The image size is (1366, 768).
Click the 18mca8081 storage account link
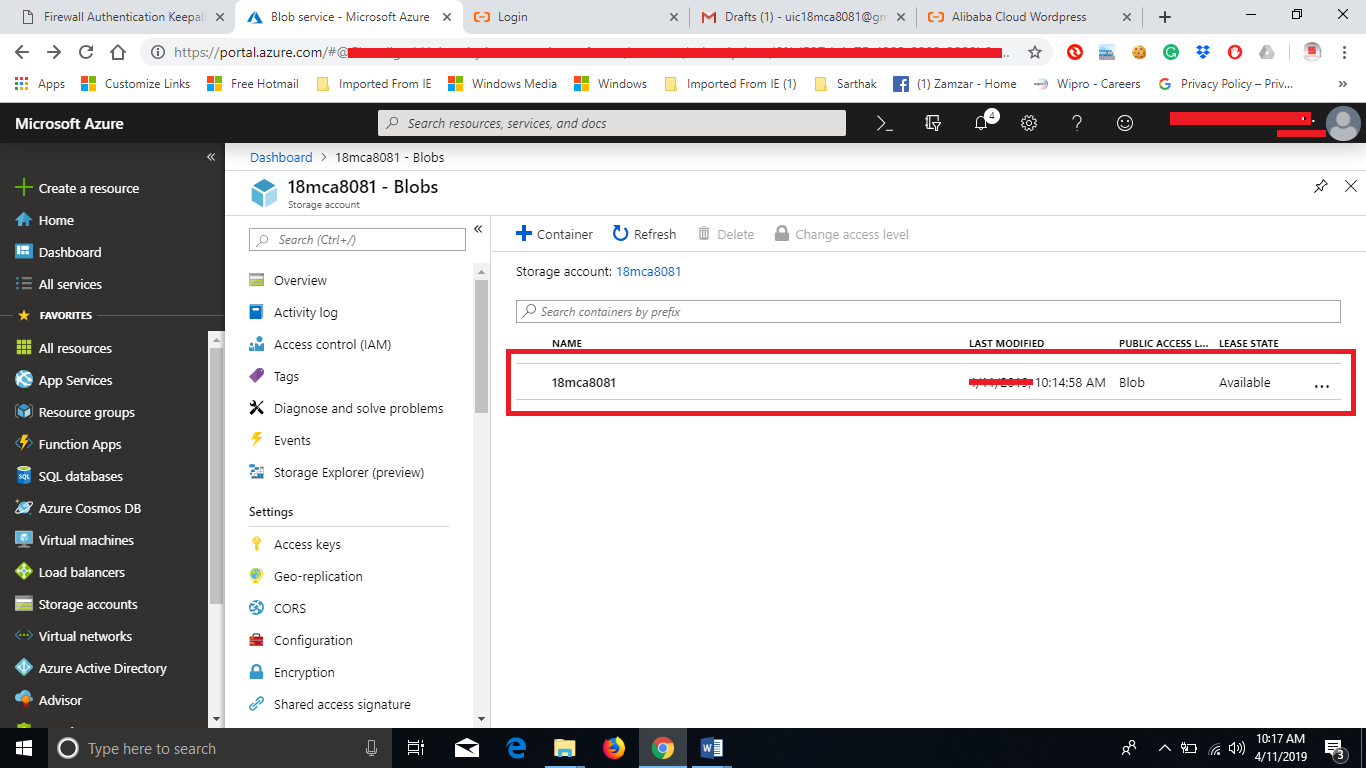pyautogui.click(x=648, y=271)
